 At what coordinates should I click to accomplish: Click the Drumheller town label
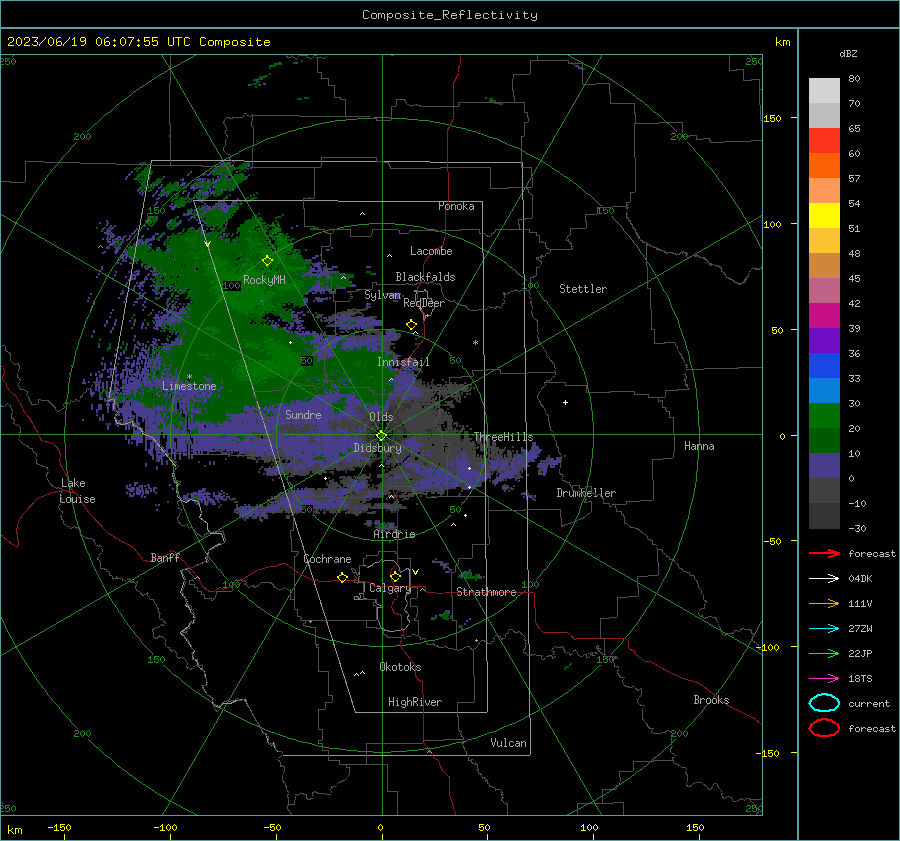[x=586, y=493]
